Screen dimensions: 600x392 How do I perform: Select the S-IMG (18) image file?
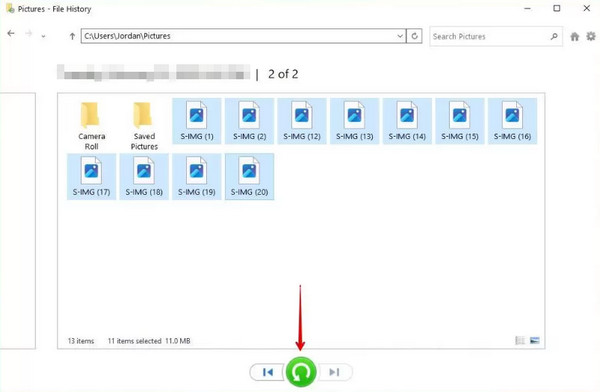point(144,176)
